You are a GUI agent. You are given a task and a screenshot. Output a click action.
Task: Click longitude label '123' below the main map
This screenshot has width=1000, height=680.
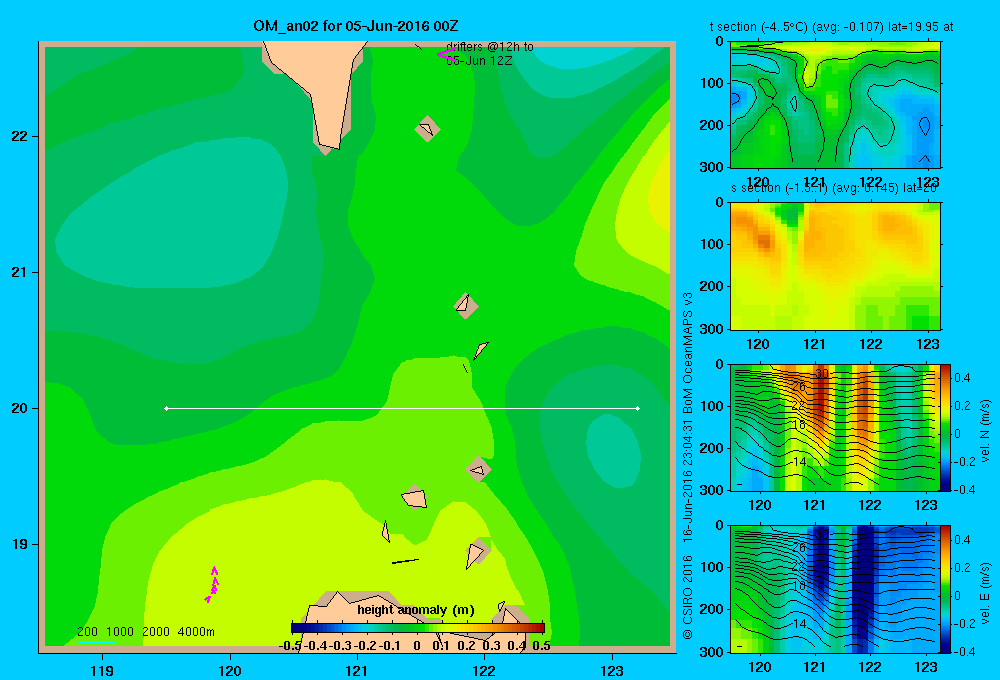(612, 670)
